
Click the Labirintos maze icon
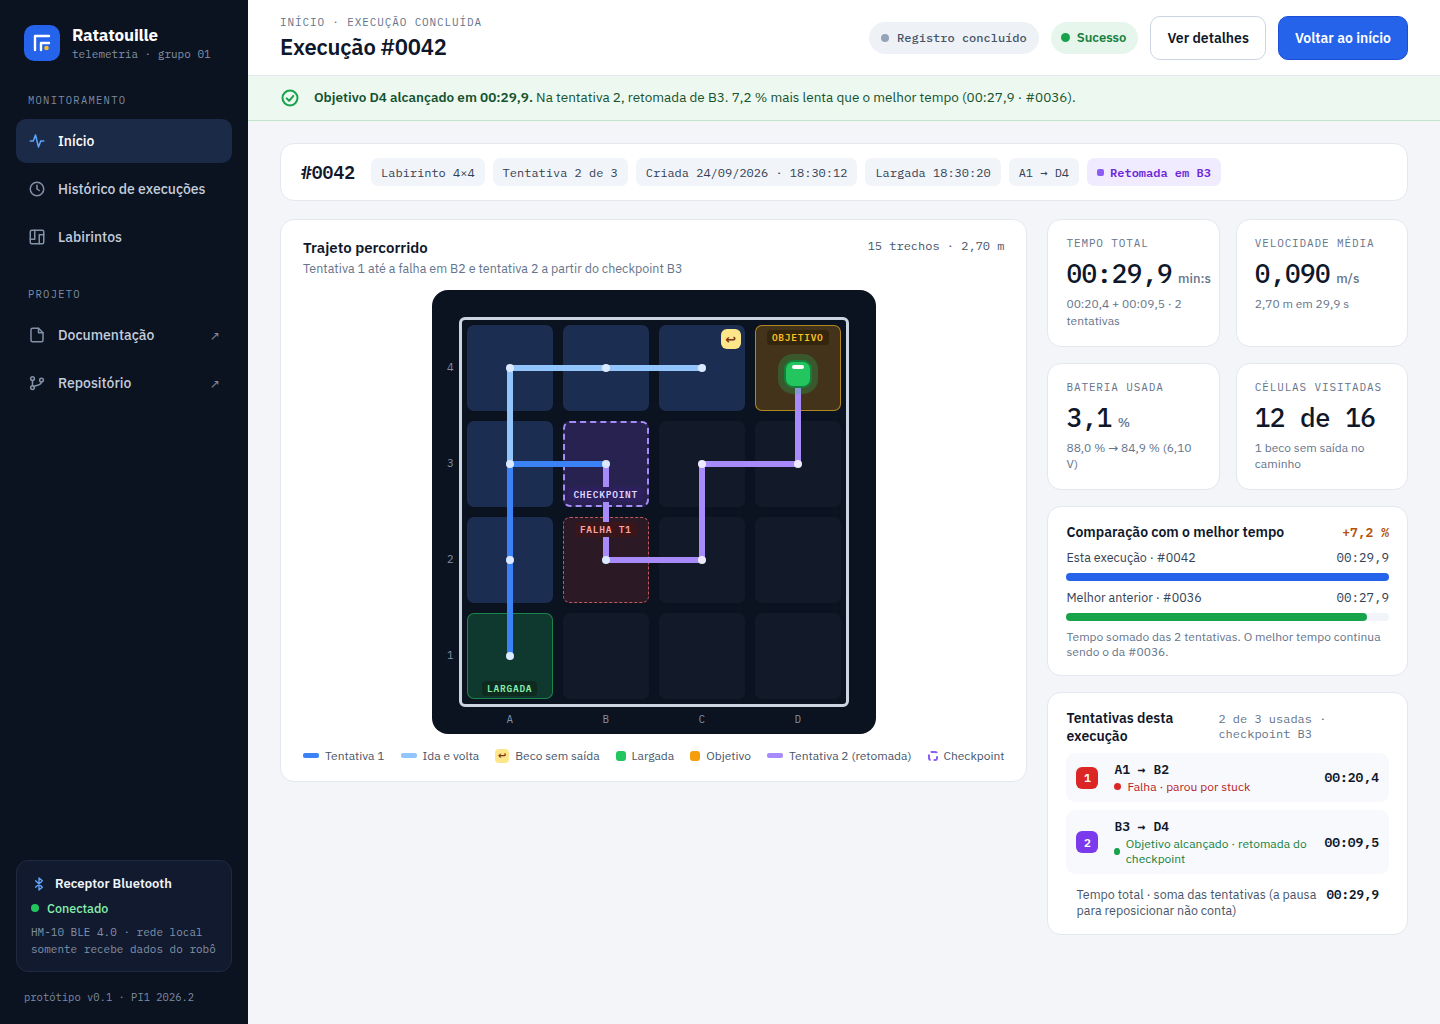37,237
